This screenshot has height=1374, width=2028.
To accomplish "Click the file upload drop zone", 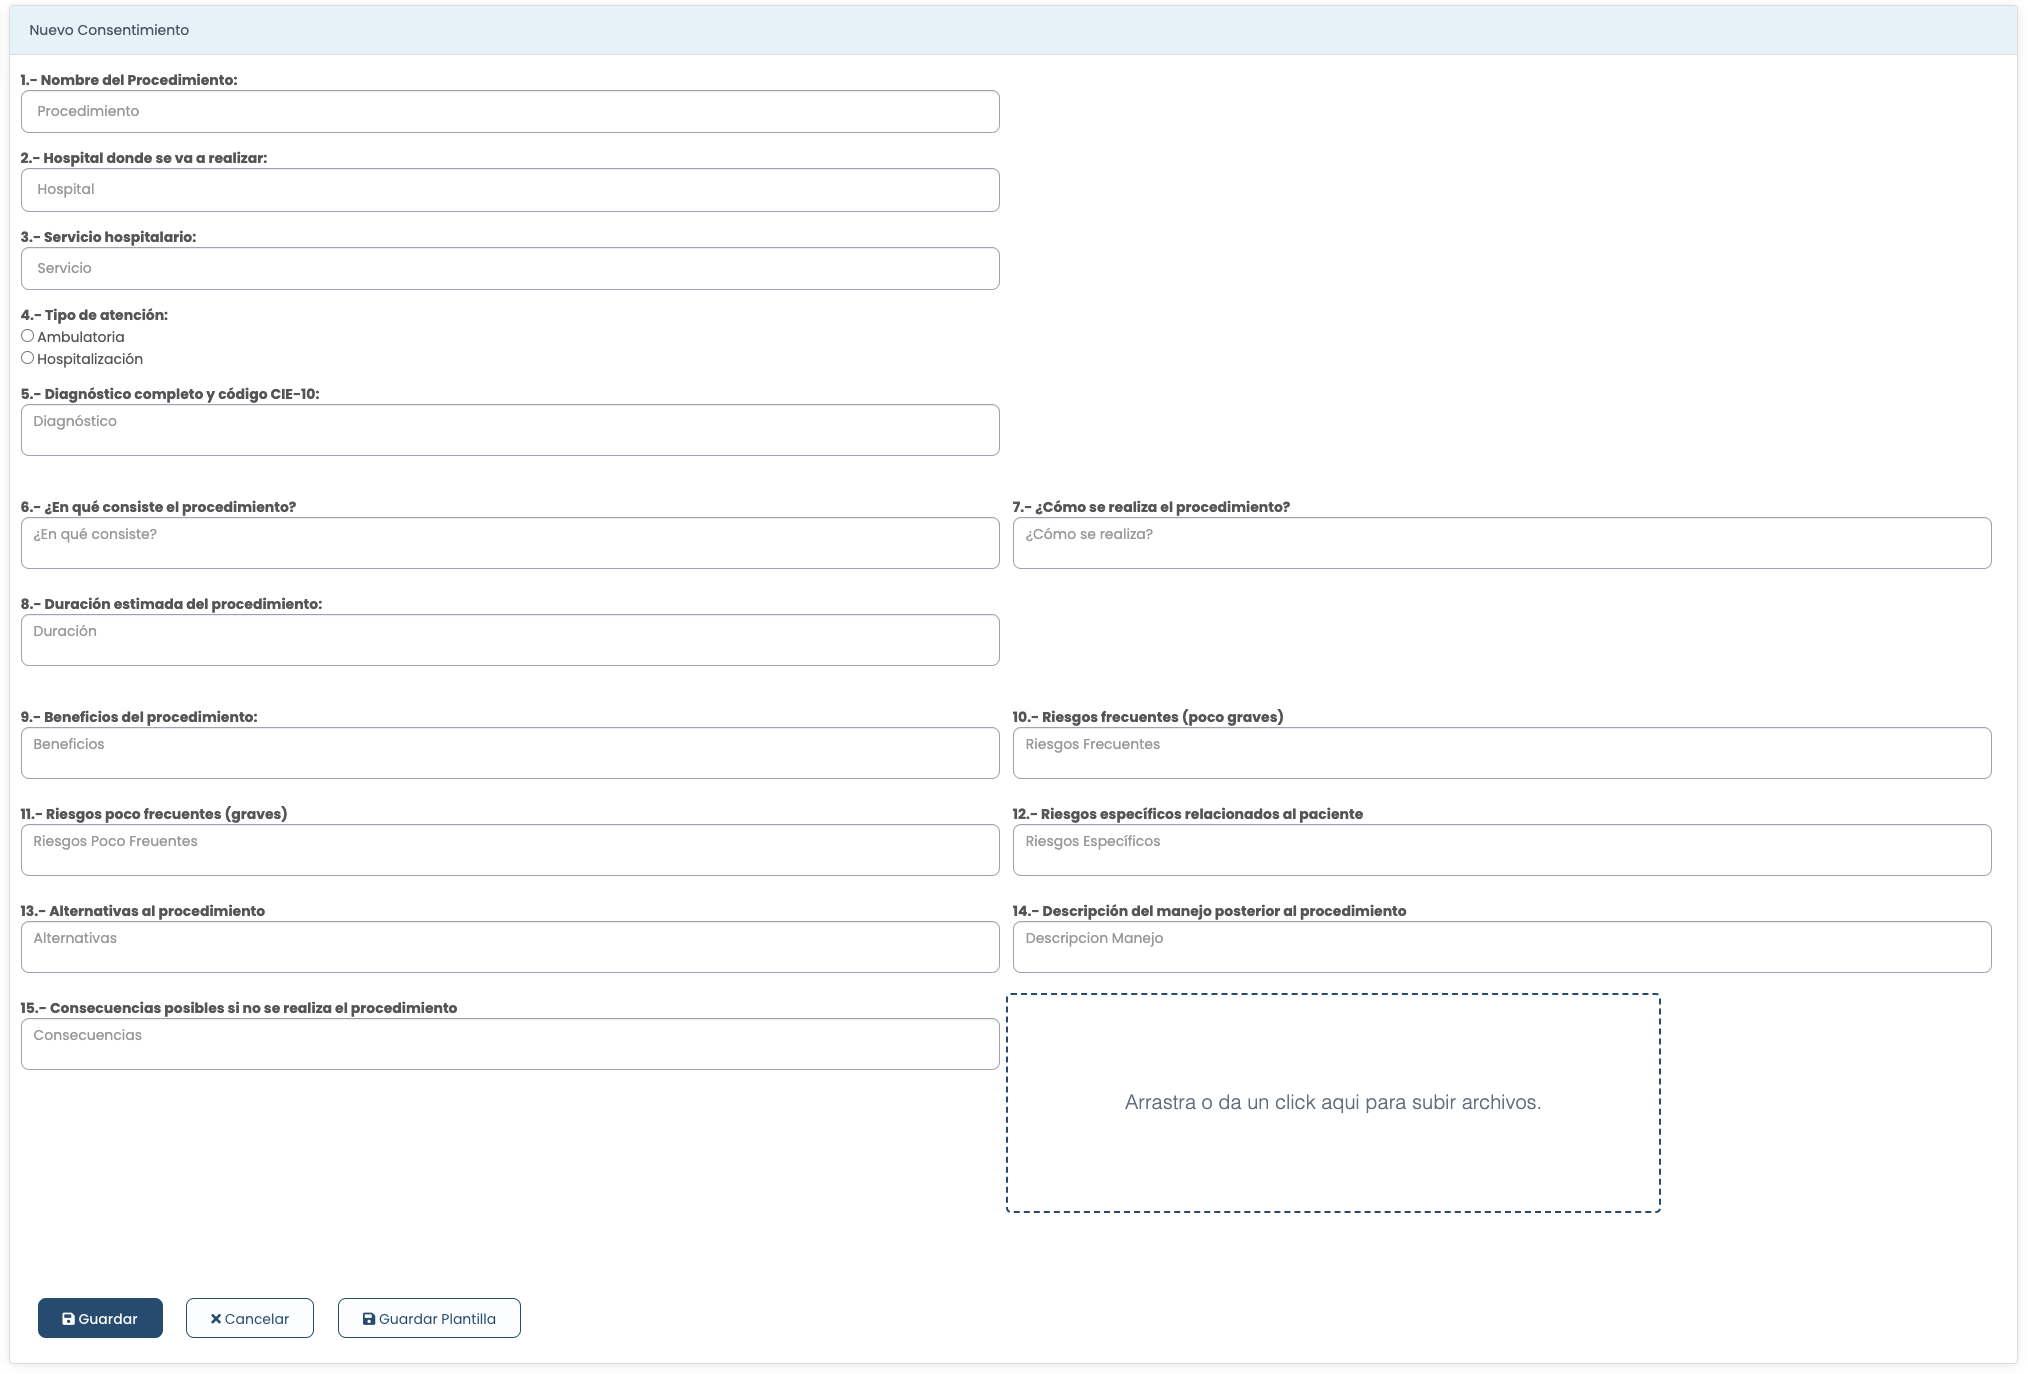I will [x=1333, y=1103].
